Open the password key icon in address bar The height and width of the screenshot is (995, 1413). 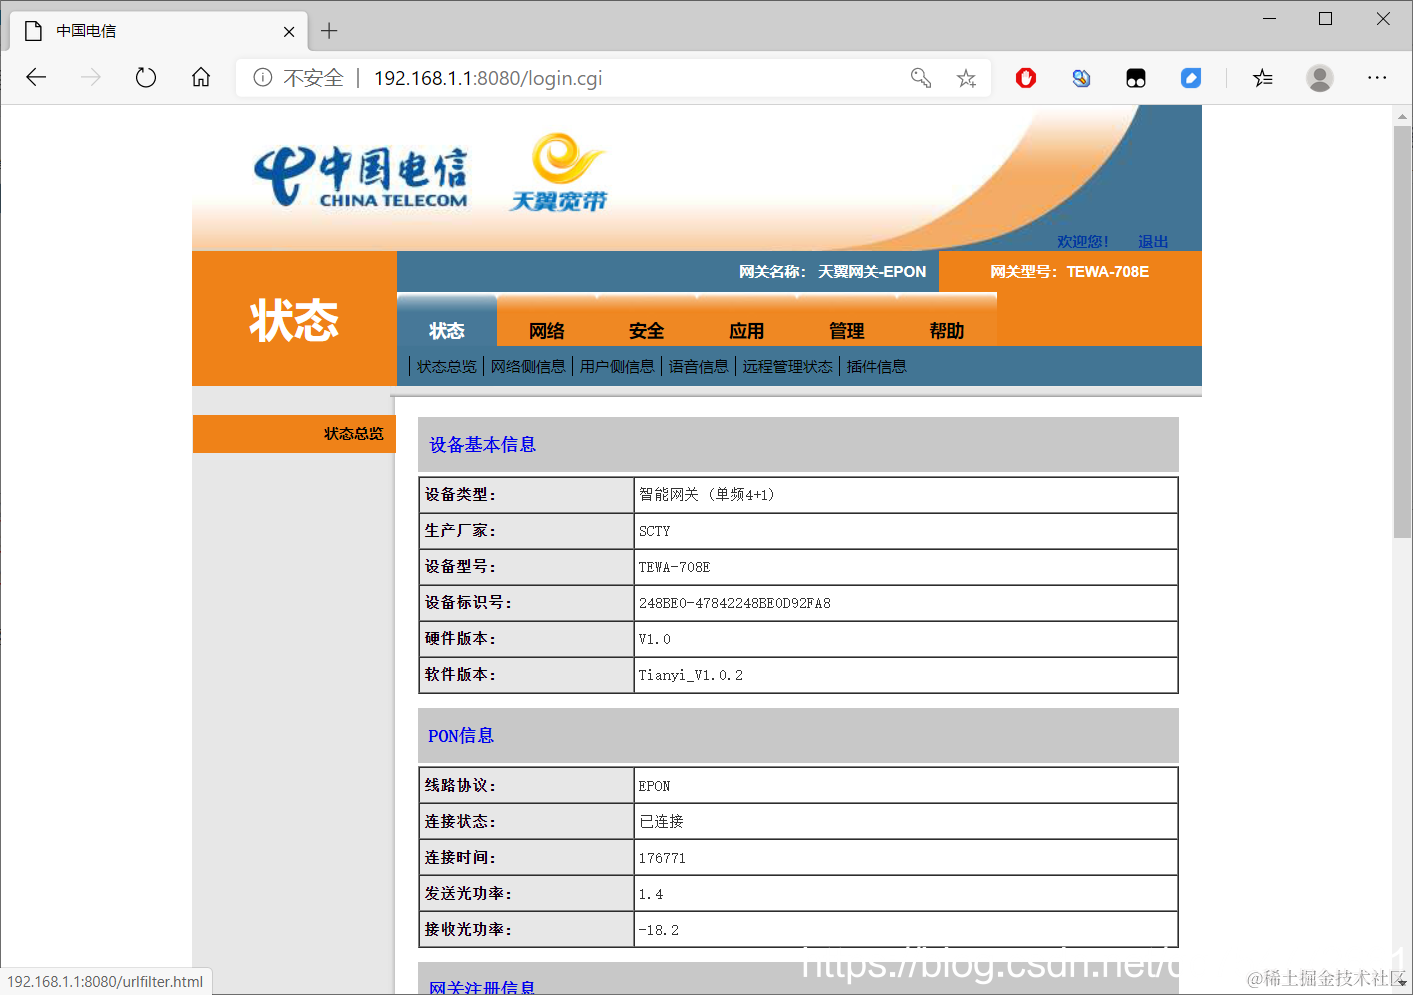(921, 77)
